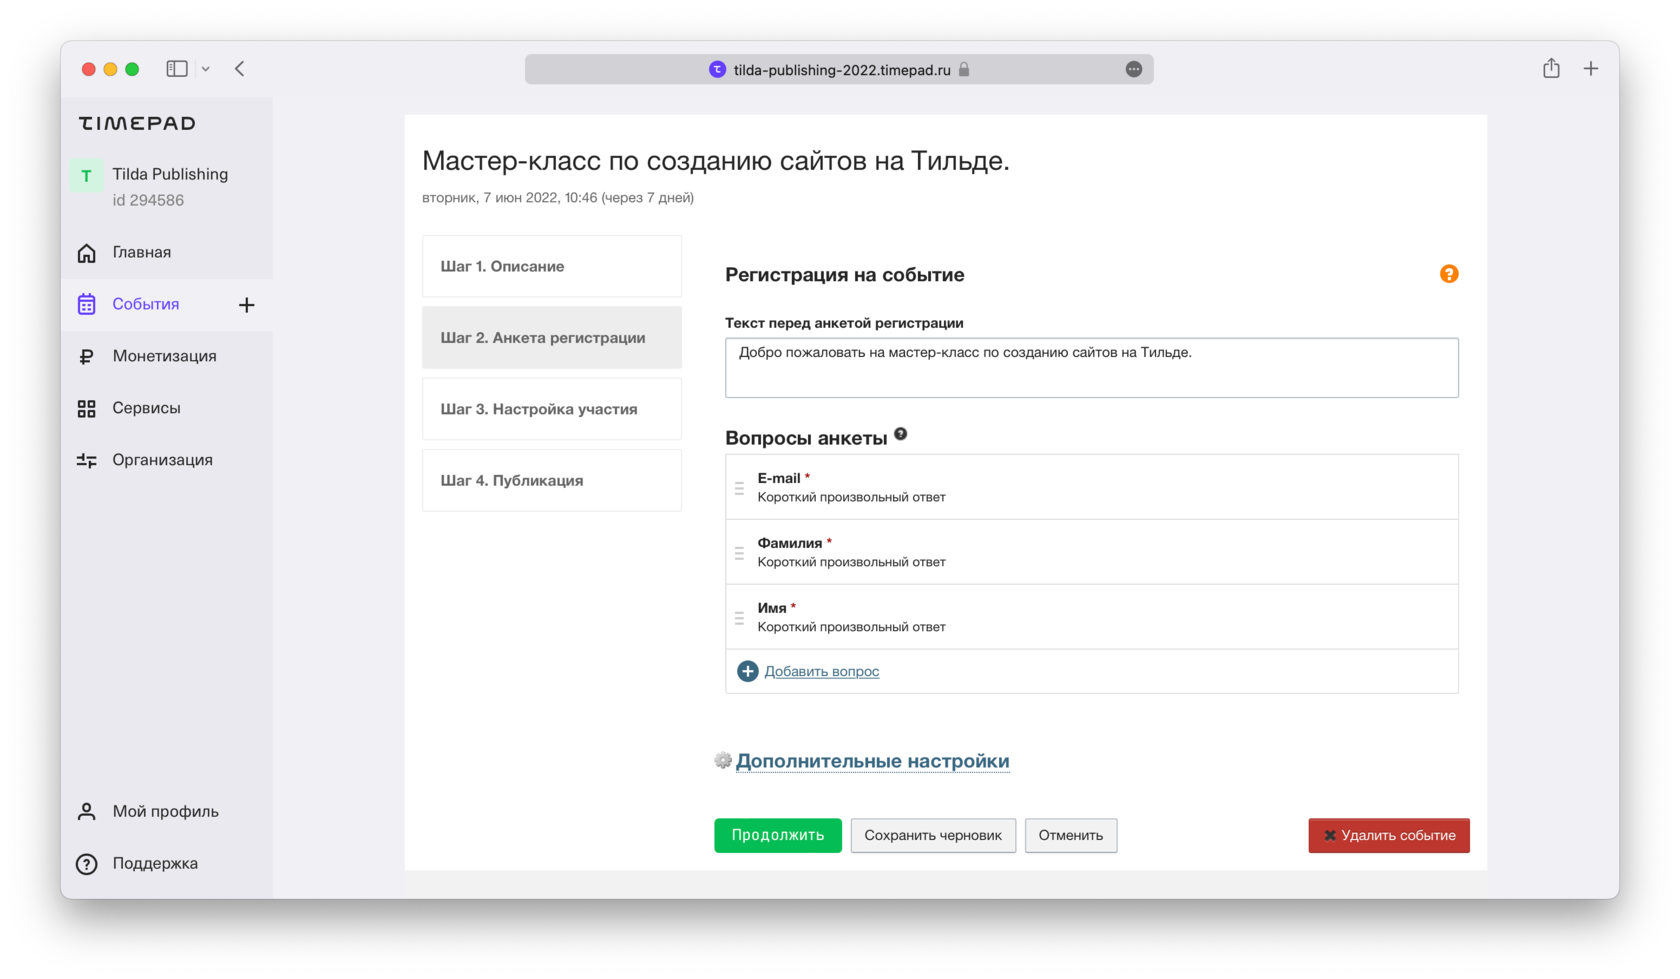Go to Шаг 4. Публикация
The width and height of the screenshot is (1680, 979).
(552, 480)
